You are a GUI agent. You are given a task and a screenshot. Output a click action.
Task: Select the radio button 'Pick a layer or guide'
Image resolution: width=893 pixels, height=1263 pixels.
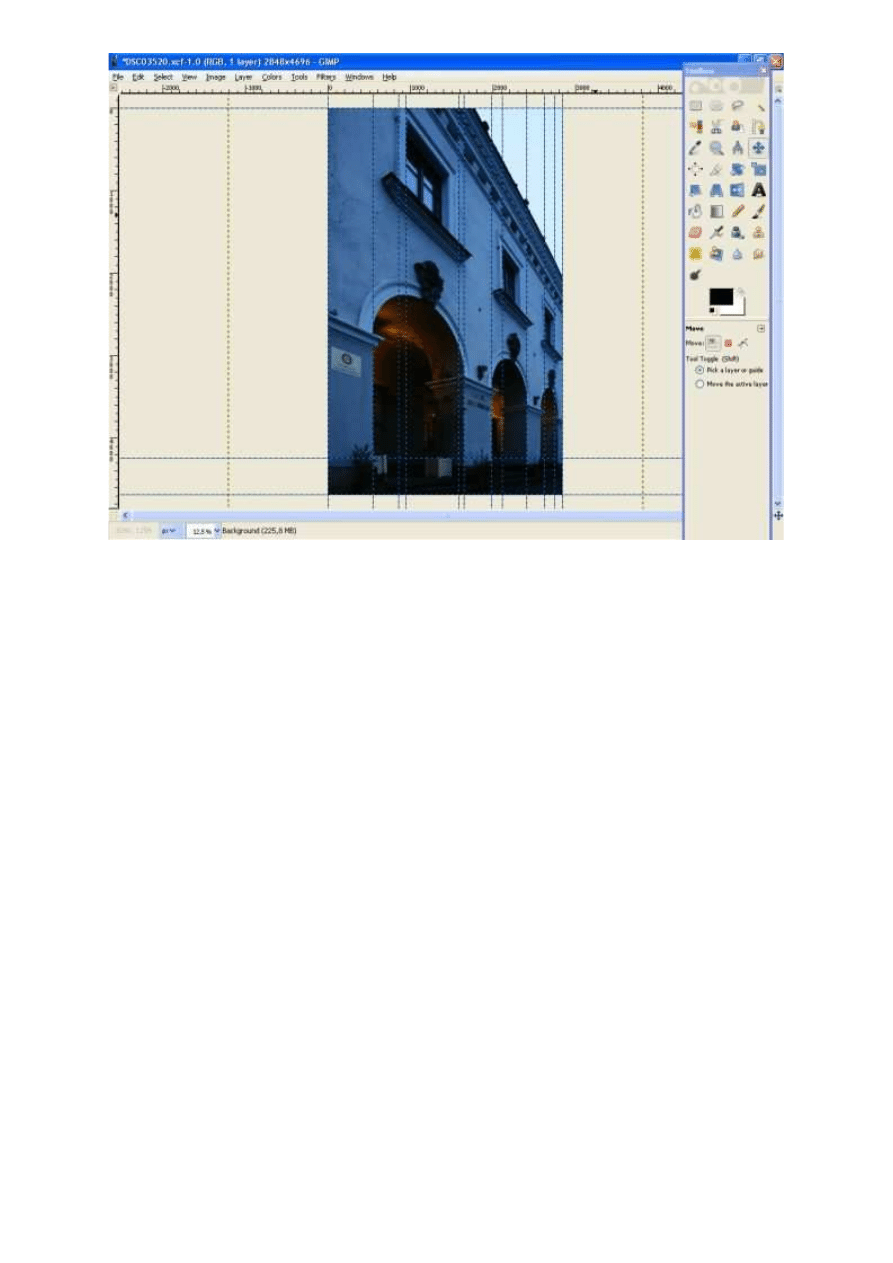coord(700,369)
